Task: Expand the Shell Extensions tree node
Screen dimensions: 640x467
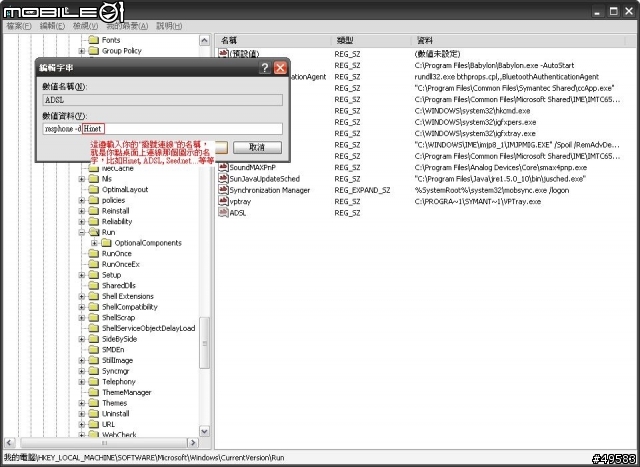Action: click(x=82, y=296)
